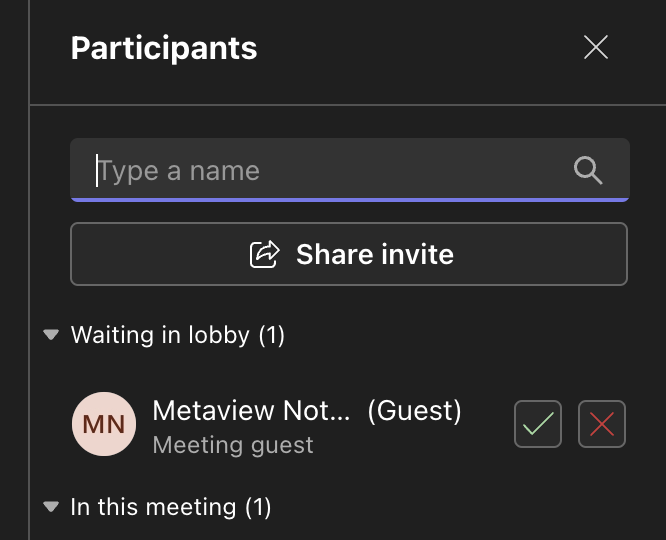The image size is (666, 540).
Task: Click the share arrow icon
Action: point(264,254)
